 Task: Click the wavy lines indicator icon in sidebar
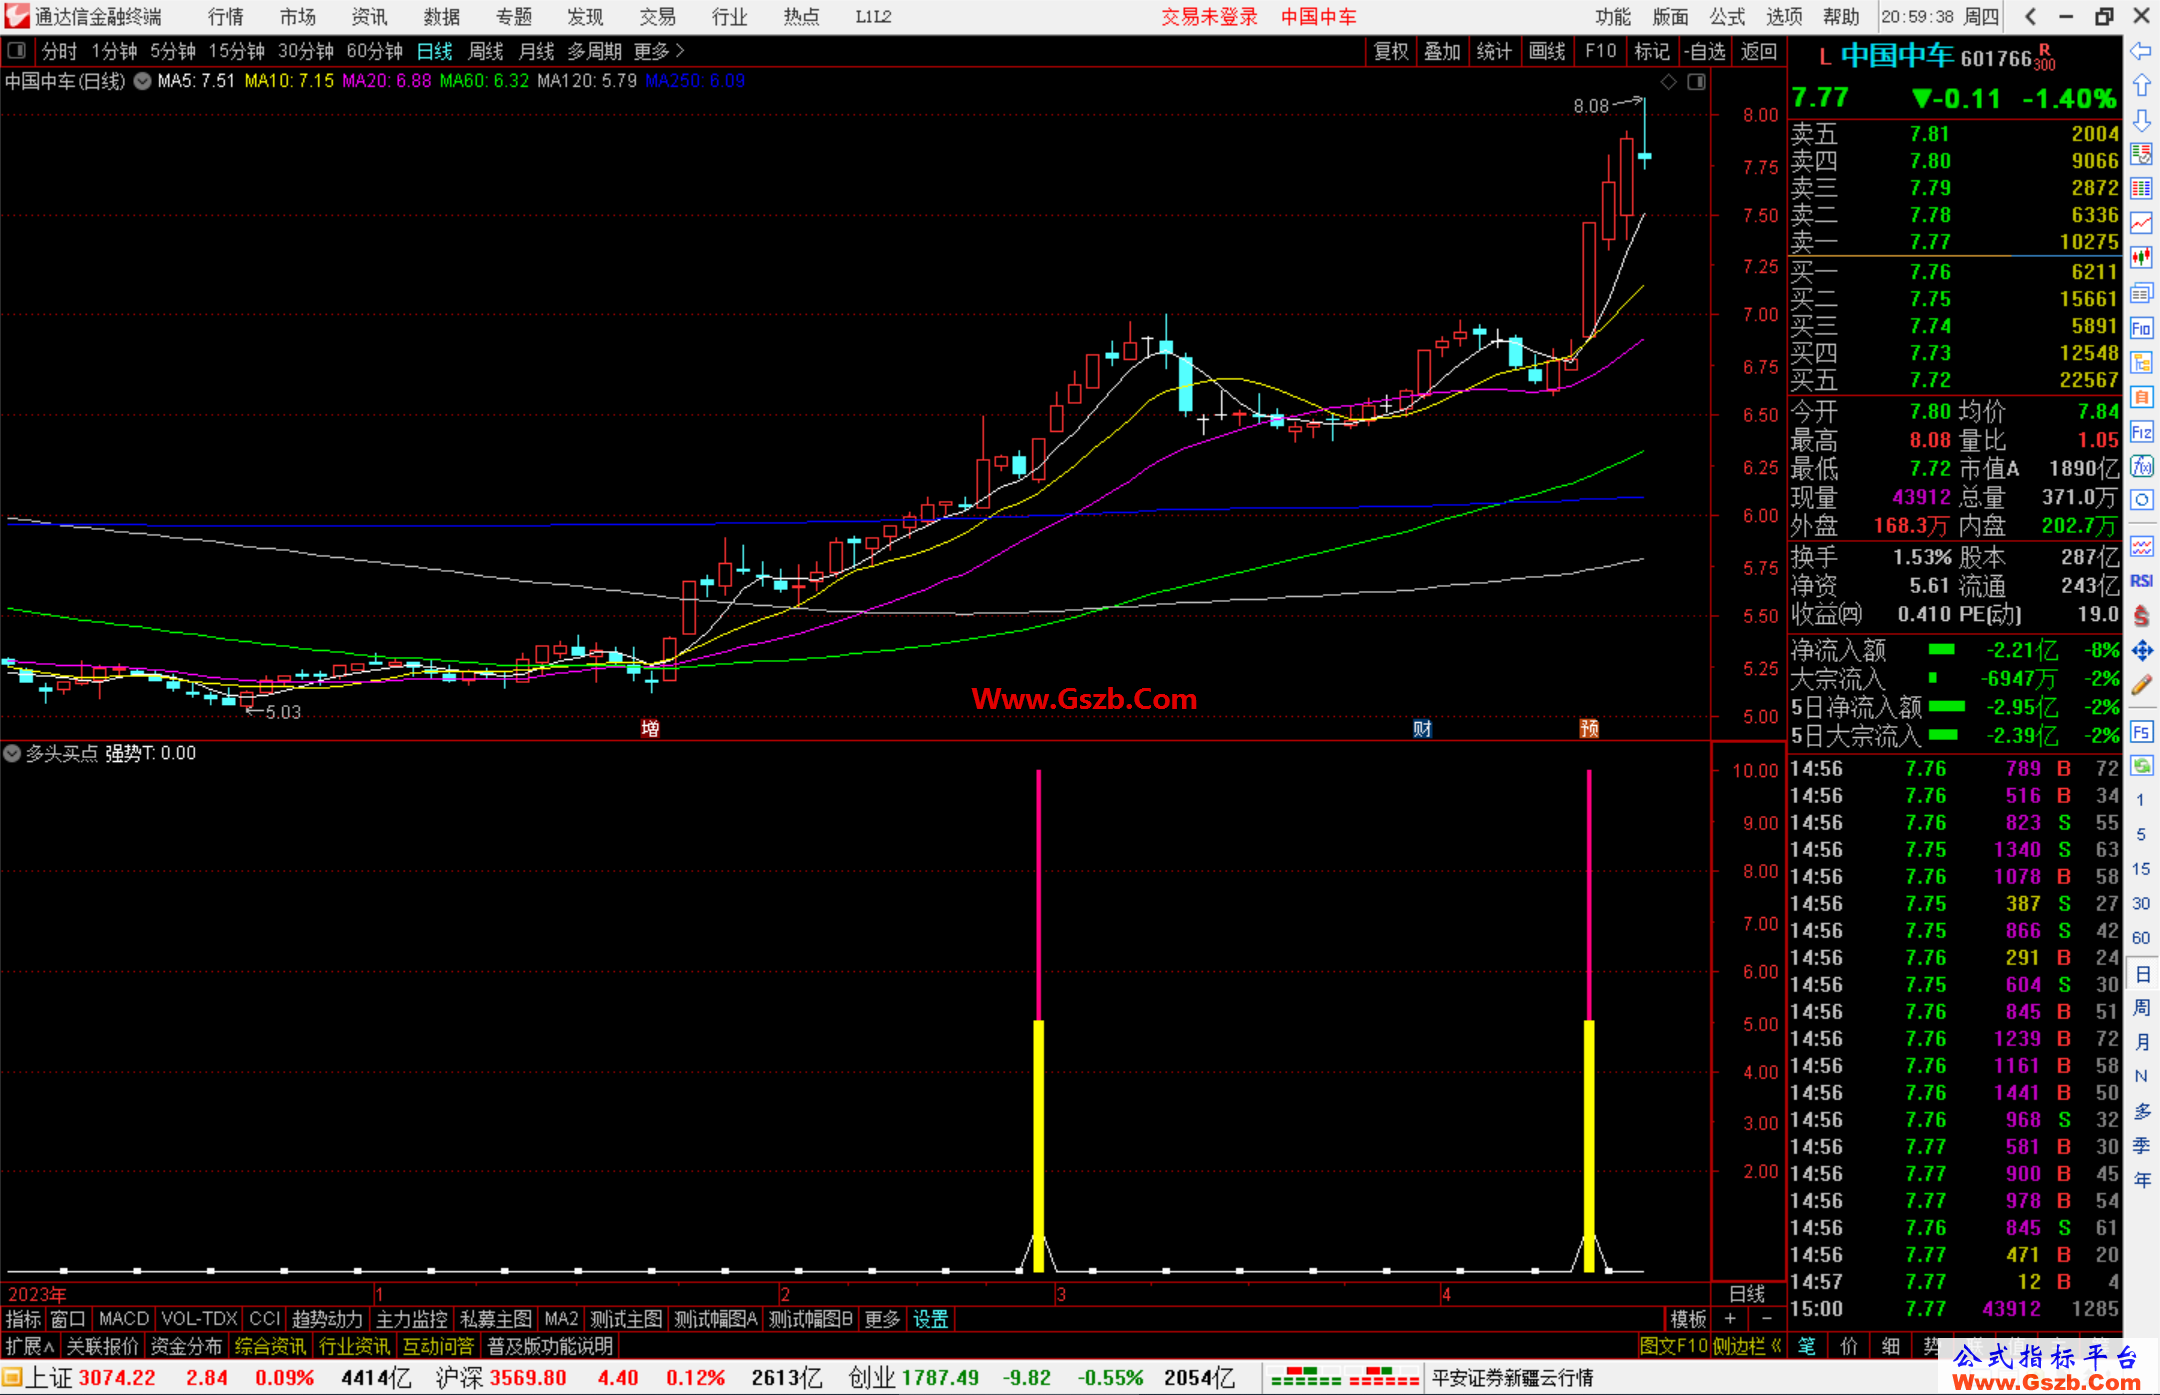coord(2141,546)
